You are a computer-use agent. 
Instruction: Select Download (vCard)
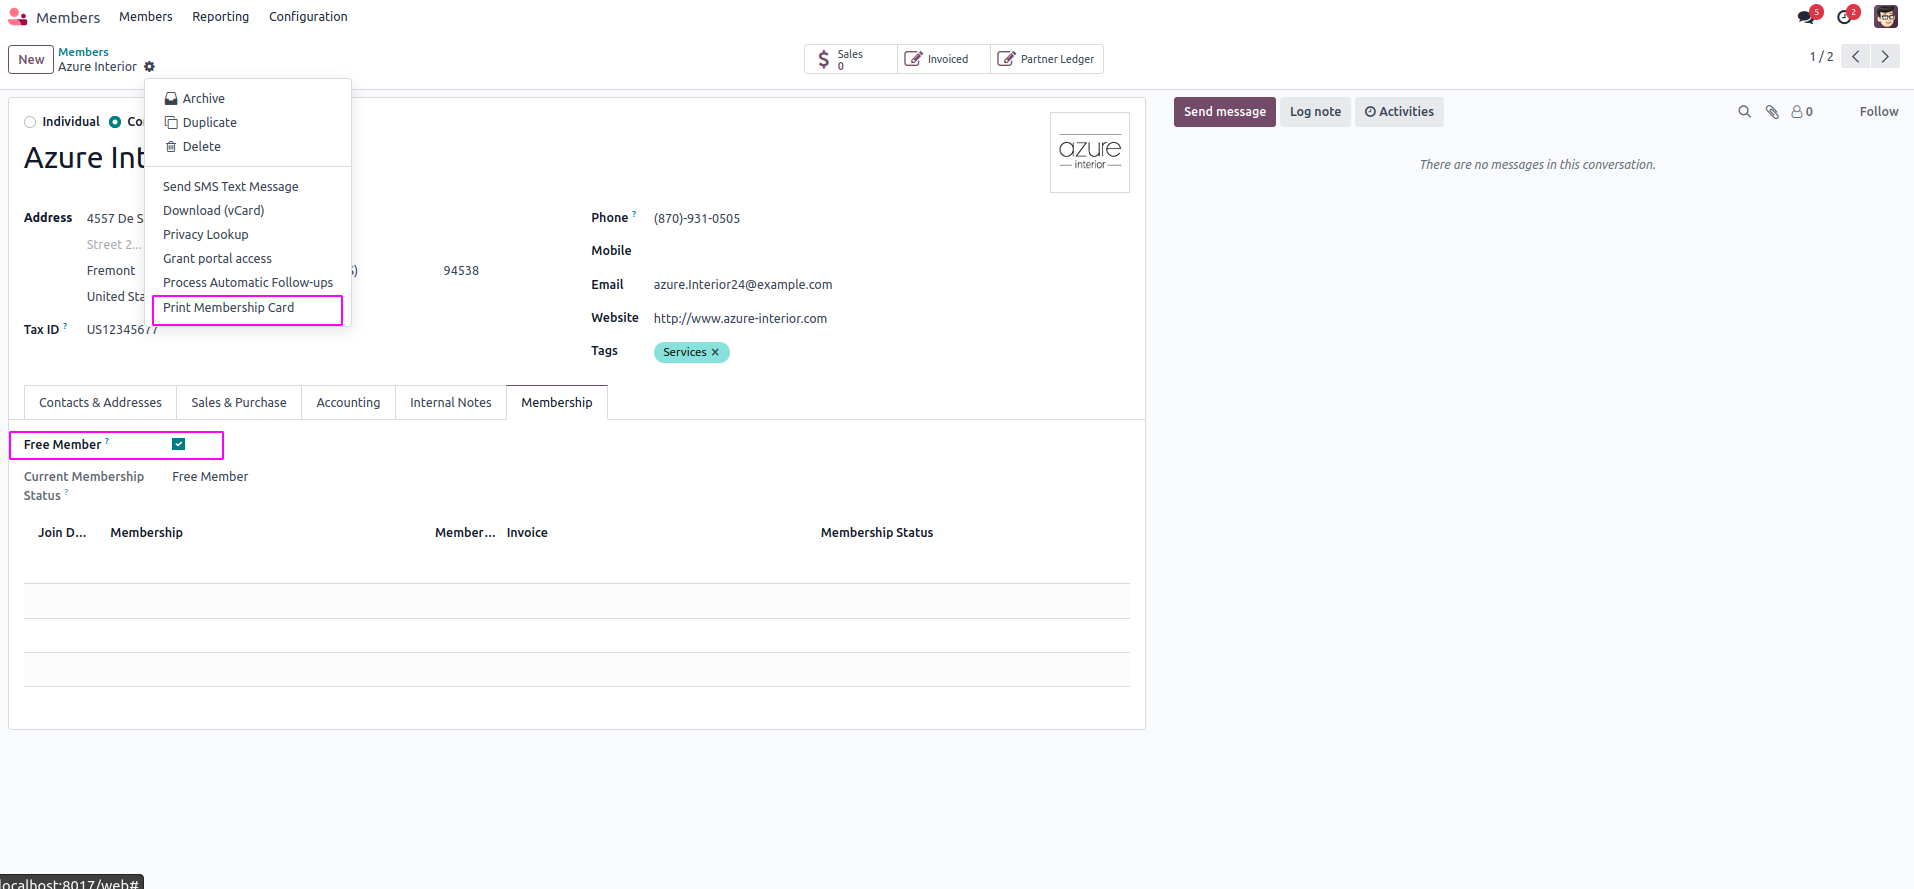click(x=248, y=210)
